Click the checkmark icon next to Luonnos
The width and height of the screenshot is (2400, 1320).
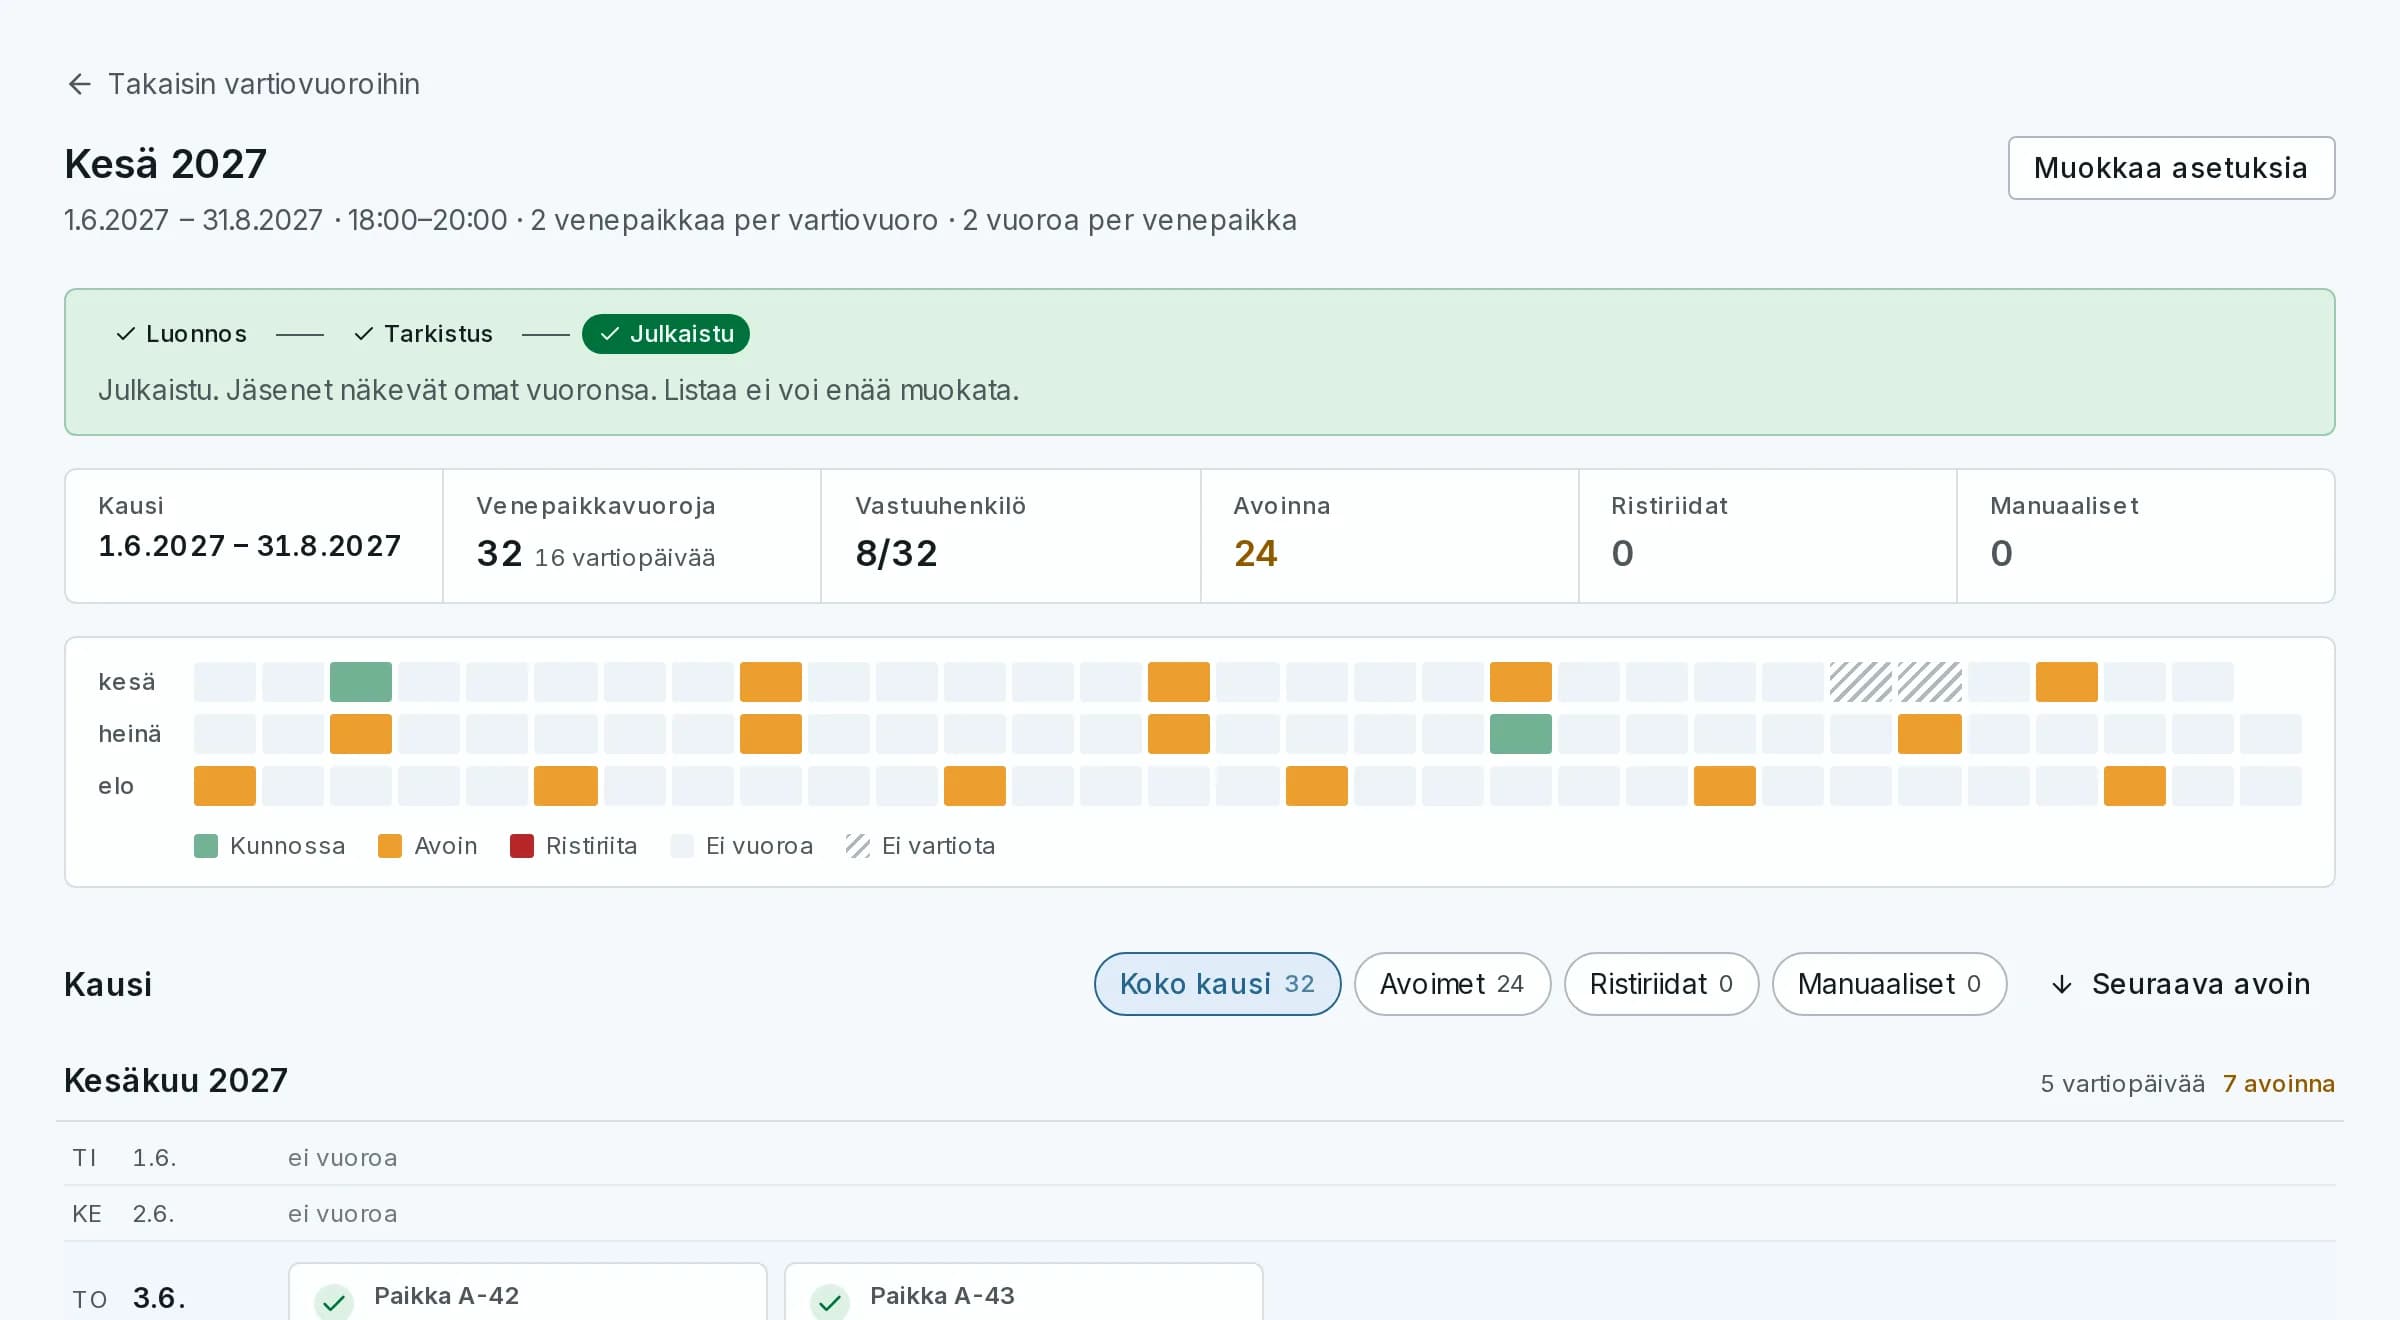point(126,334)
